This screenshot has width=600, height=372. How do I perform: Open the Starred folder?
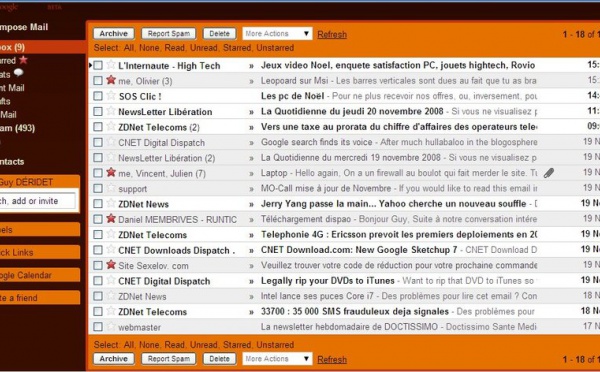[x=8, y=60]
